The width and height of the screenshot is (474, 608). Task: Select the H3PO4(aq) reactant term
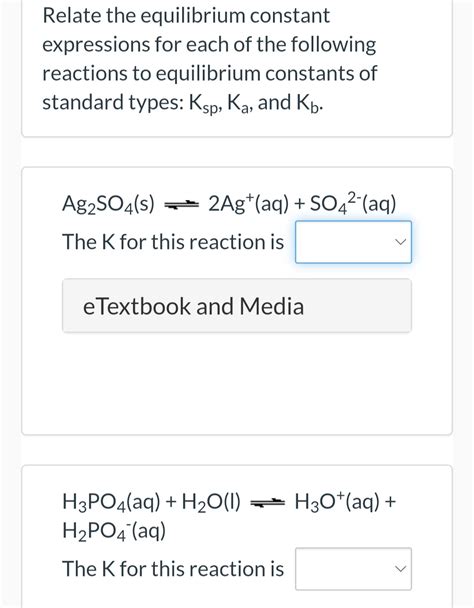tap(111, 502)
